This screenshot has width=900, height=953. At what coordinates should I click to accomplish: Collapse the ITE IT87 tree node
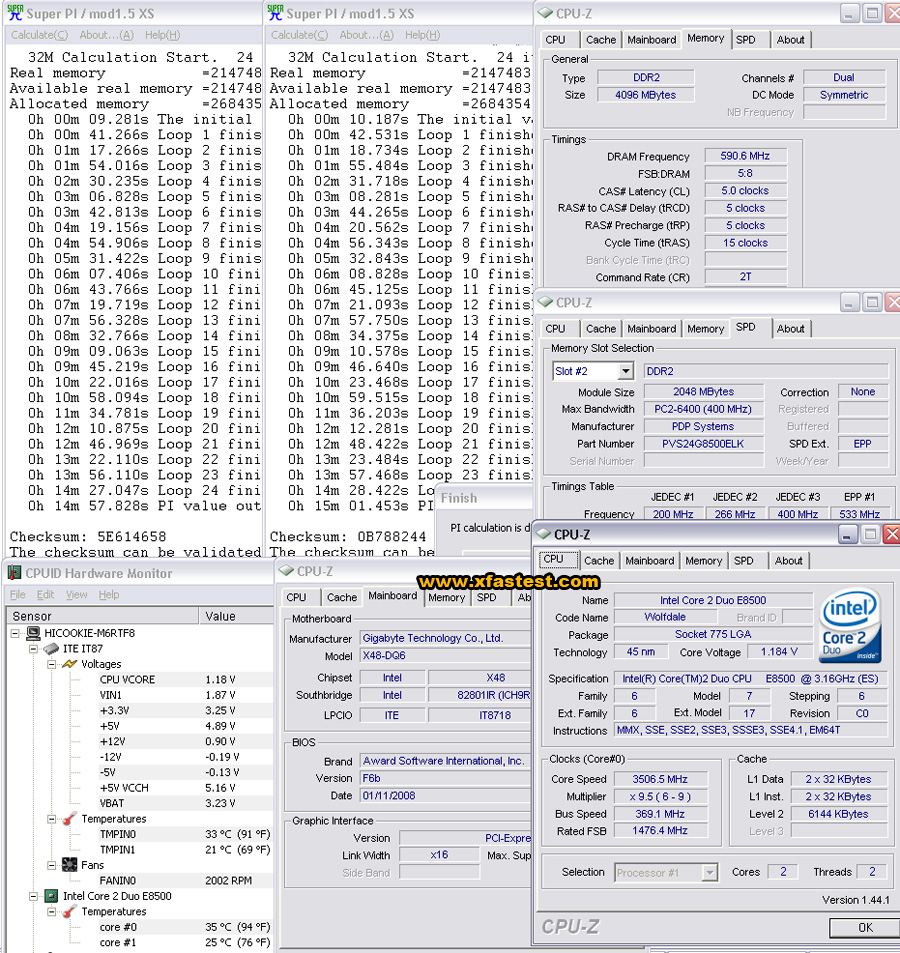33,649
